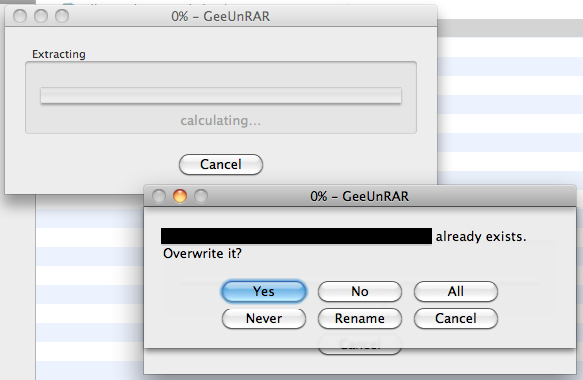Click the 'Extracting' label
The height and width of the screenshot is (380, 583).
pos(59,54)
